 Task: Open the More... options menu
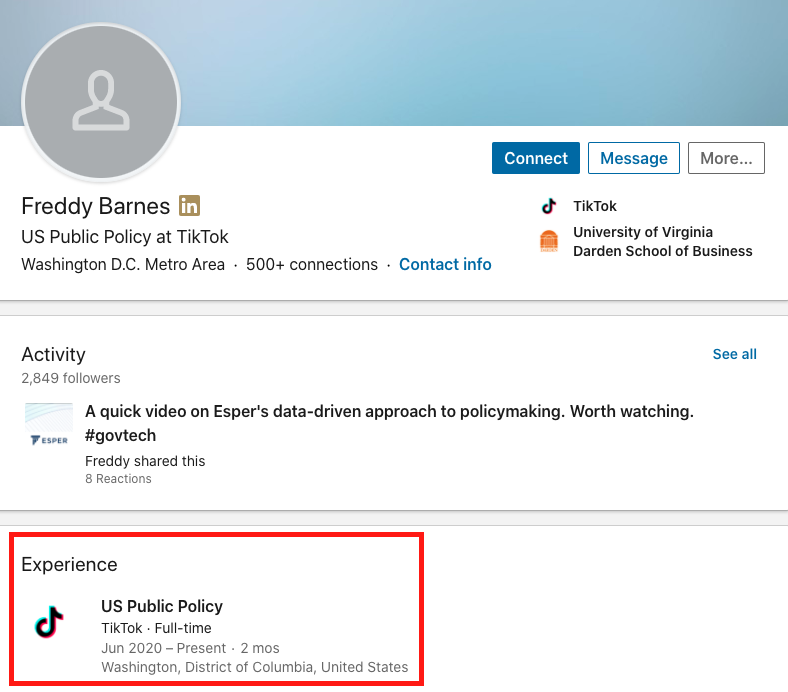726,158
